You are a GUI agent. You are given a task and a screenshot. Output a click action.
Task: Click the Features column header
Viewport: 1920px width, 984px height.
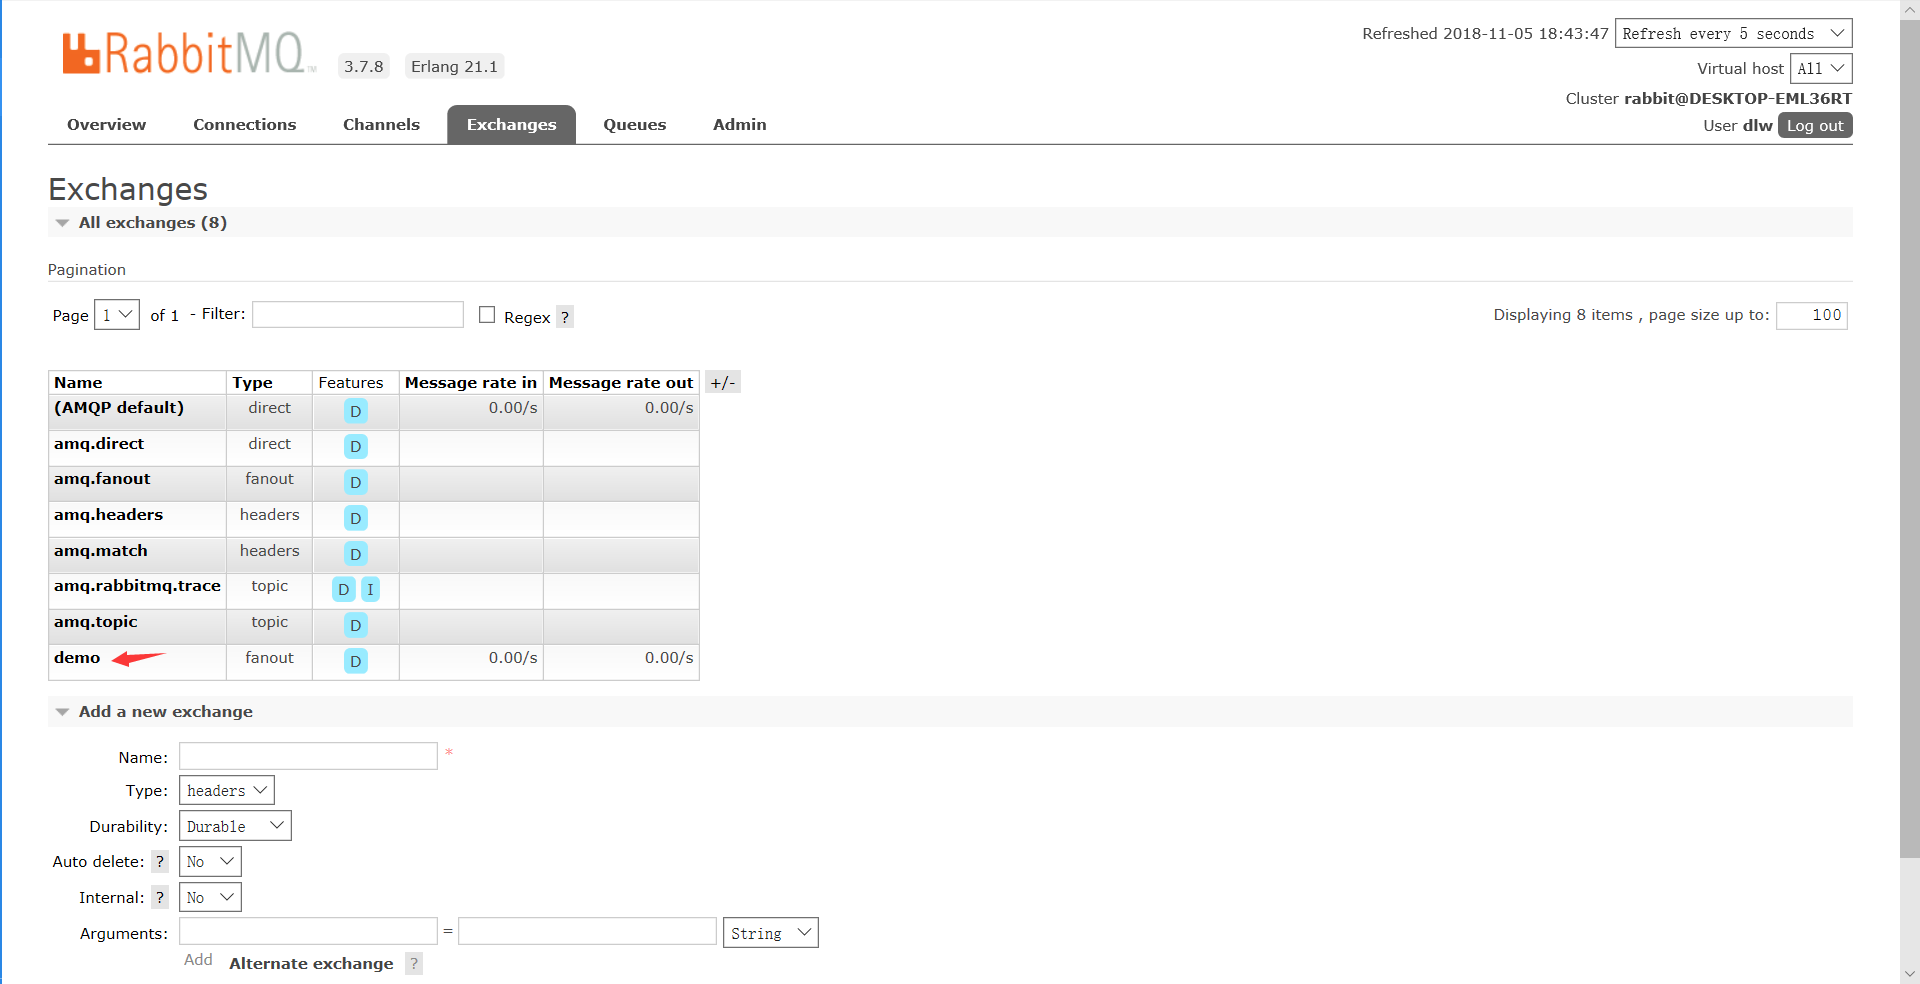click(x=351, y=383)
